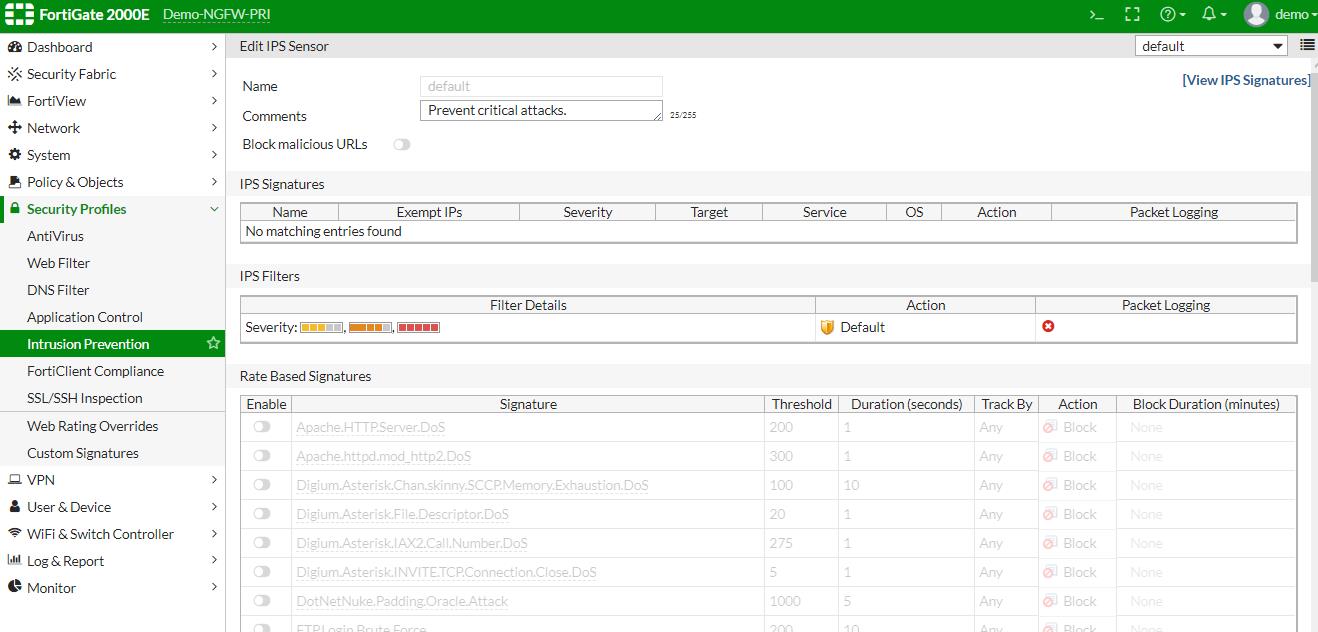Click View IPS Signatures link

(1246, 80)
